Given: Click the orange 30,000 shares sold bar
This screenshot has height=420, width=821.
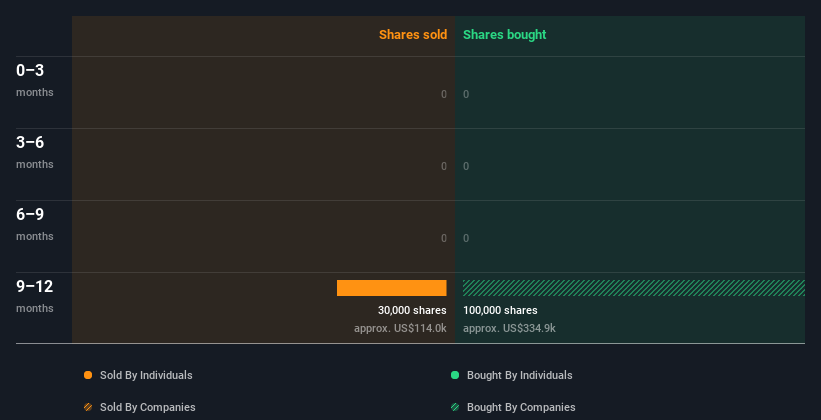Looking at the screenshot, I should [391, 288].
